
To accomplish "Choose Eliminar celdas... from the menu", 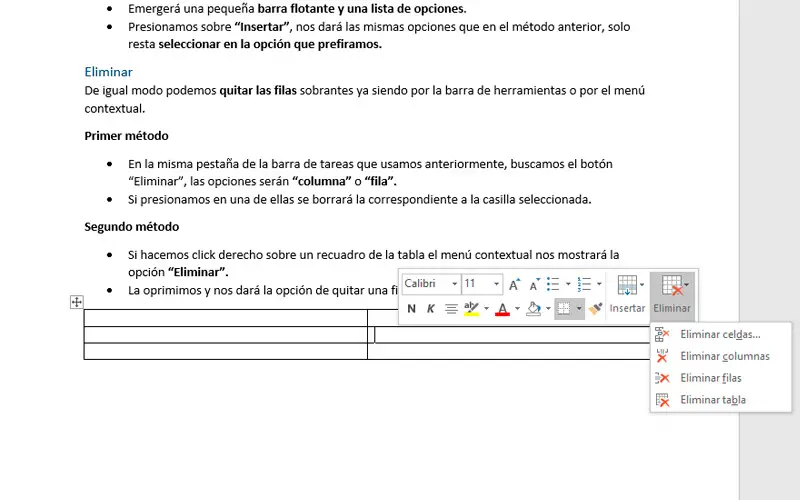I will coord(720,335).
